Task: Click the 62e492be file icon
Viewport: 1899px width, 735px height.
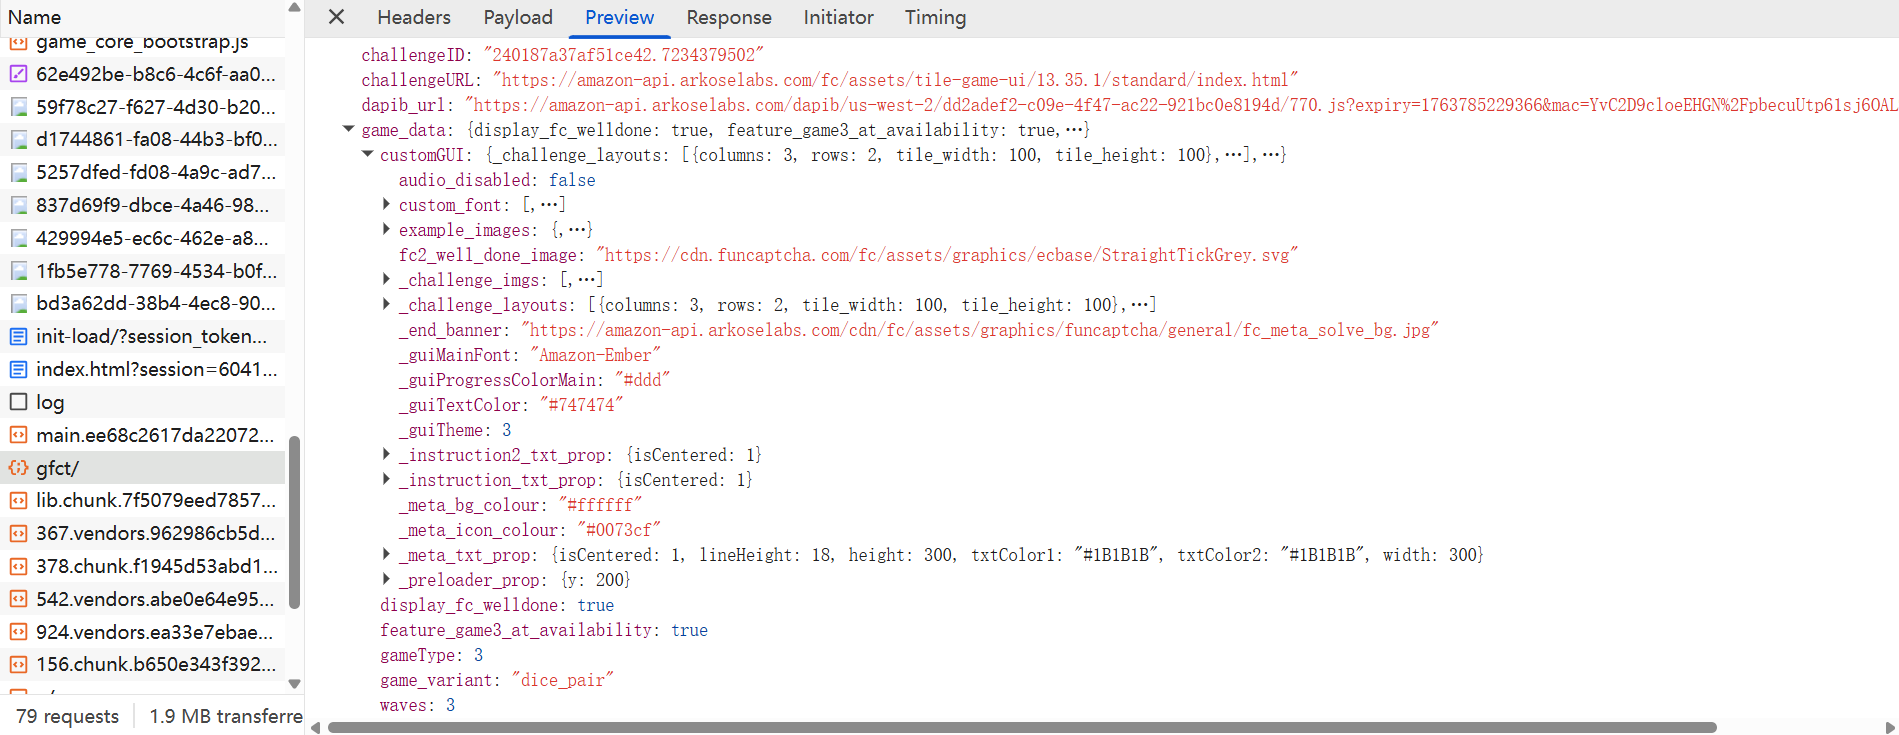Action: point(18,74)
